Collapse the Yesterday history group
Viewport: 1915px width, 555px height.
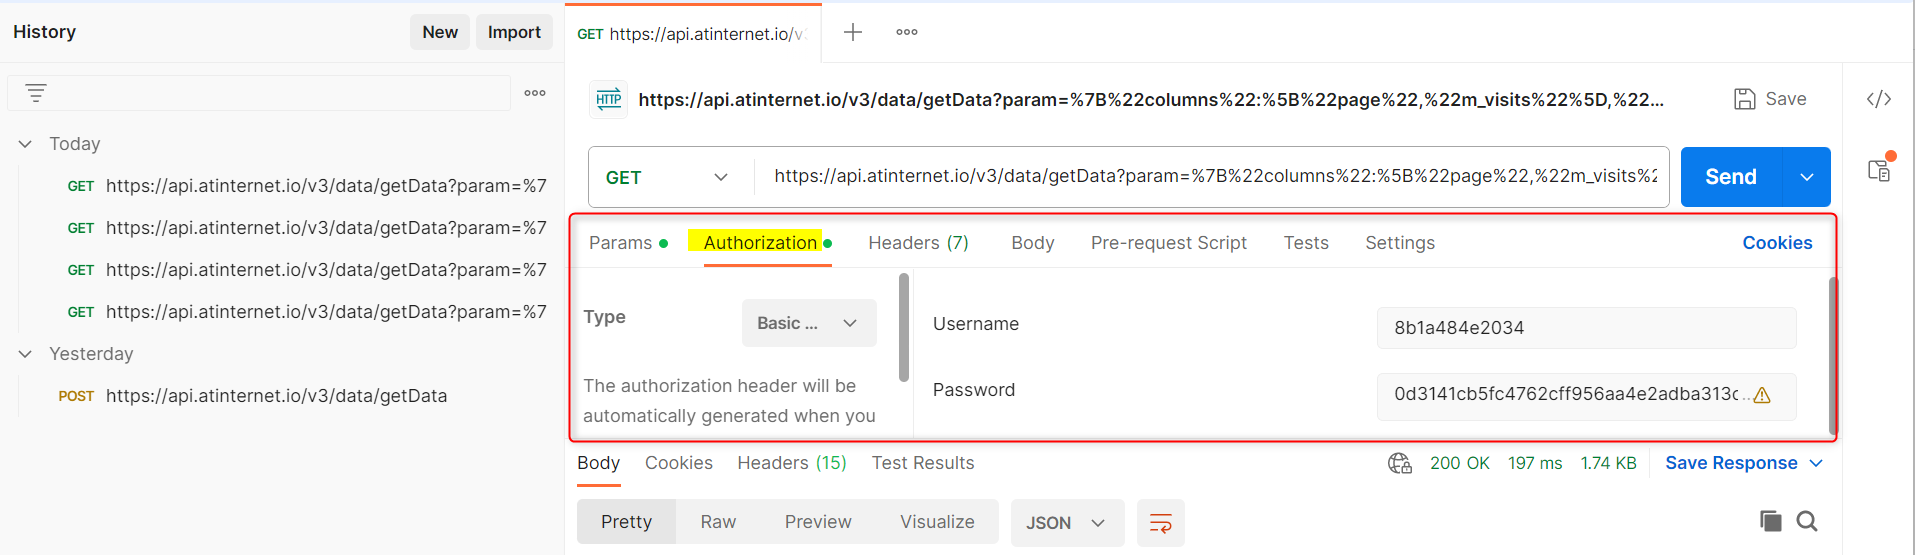pyautogui.click(x=26, y=354)
